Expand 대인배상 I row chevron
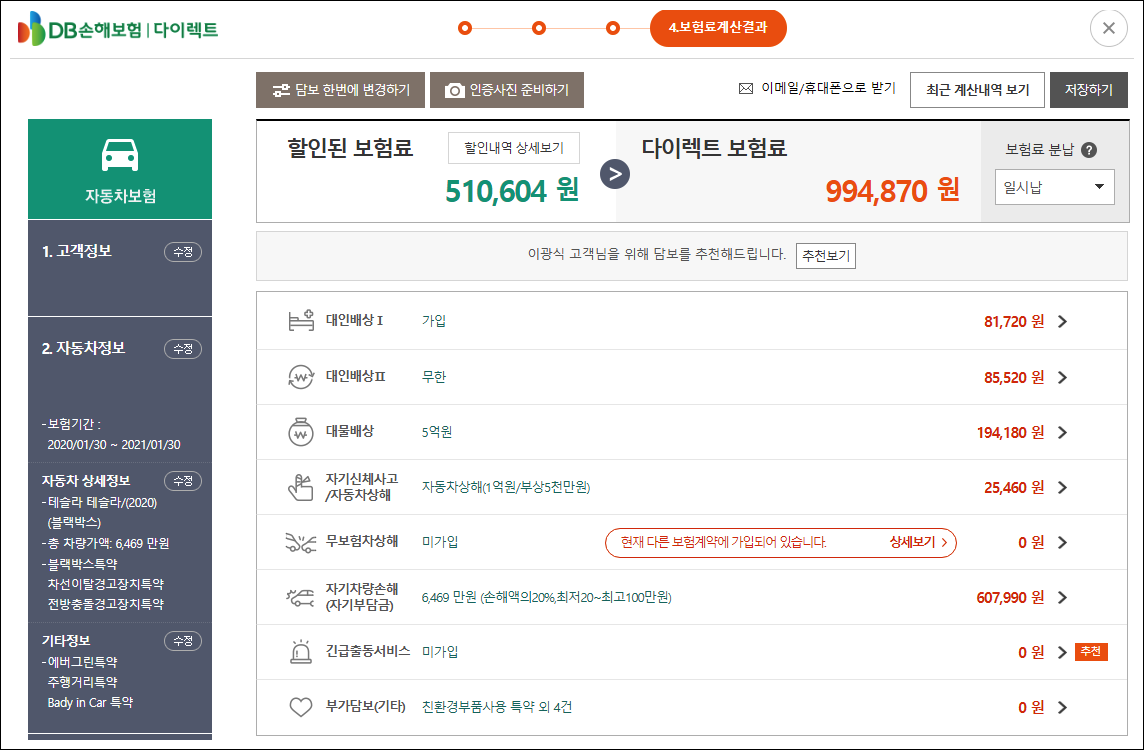 pos(1062,322)
